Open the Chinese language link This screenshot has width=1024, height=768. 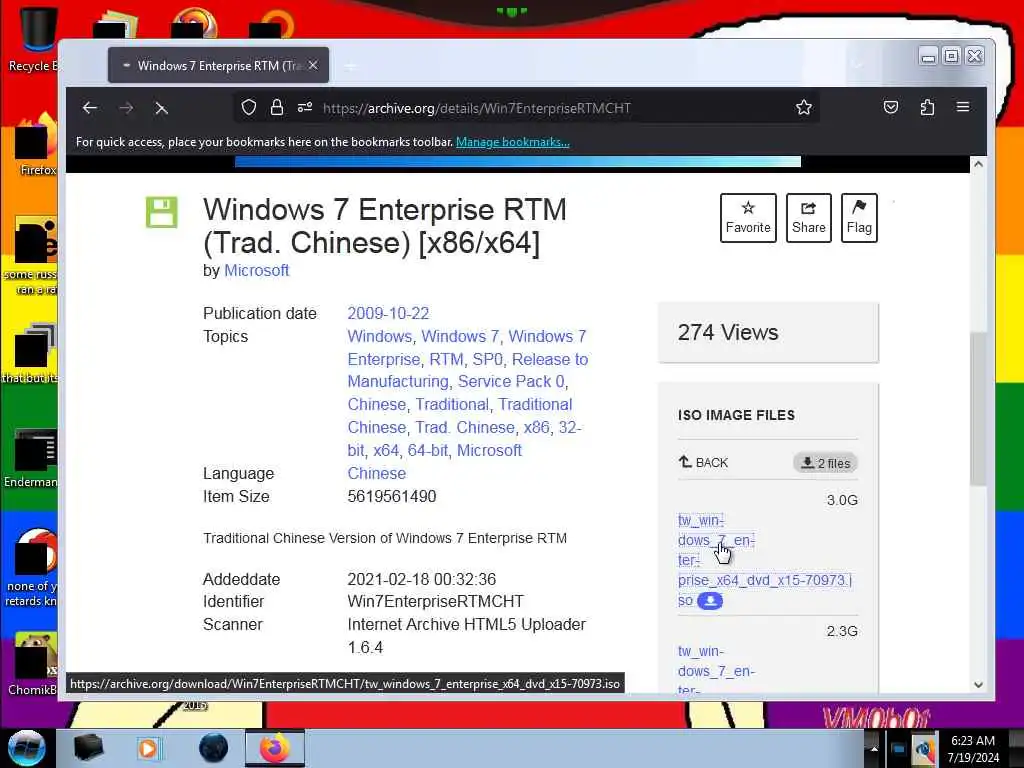(x=376, y=473)
